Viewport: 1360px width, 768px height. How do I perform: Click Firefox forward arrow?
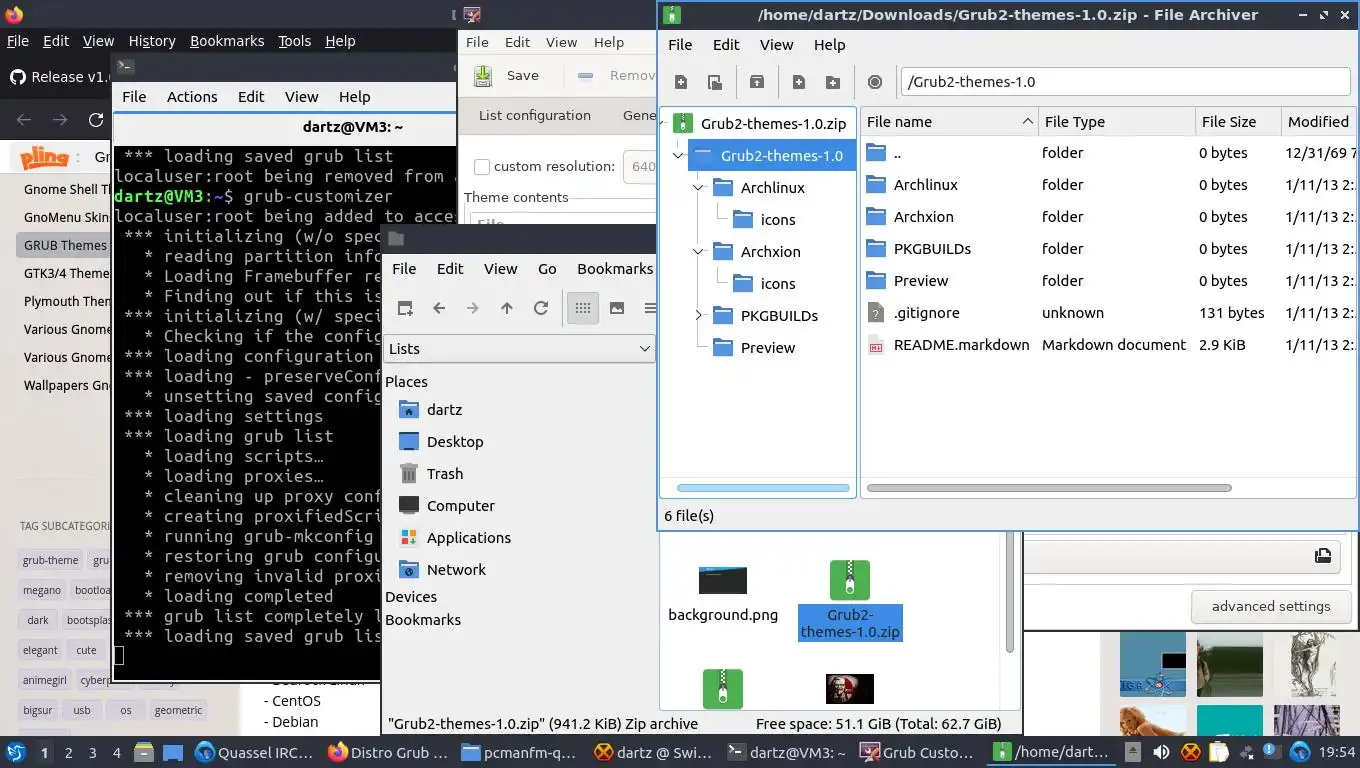click(61, 120)
